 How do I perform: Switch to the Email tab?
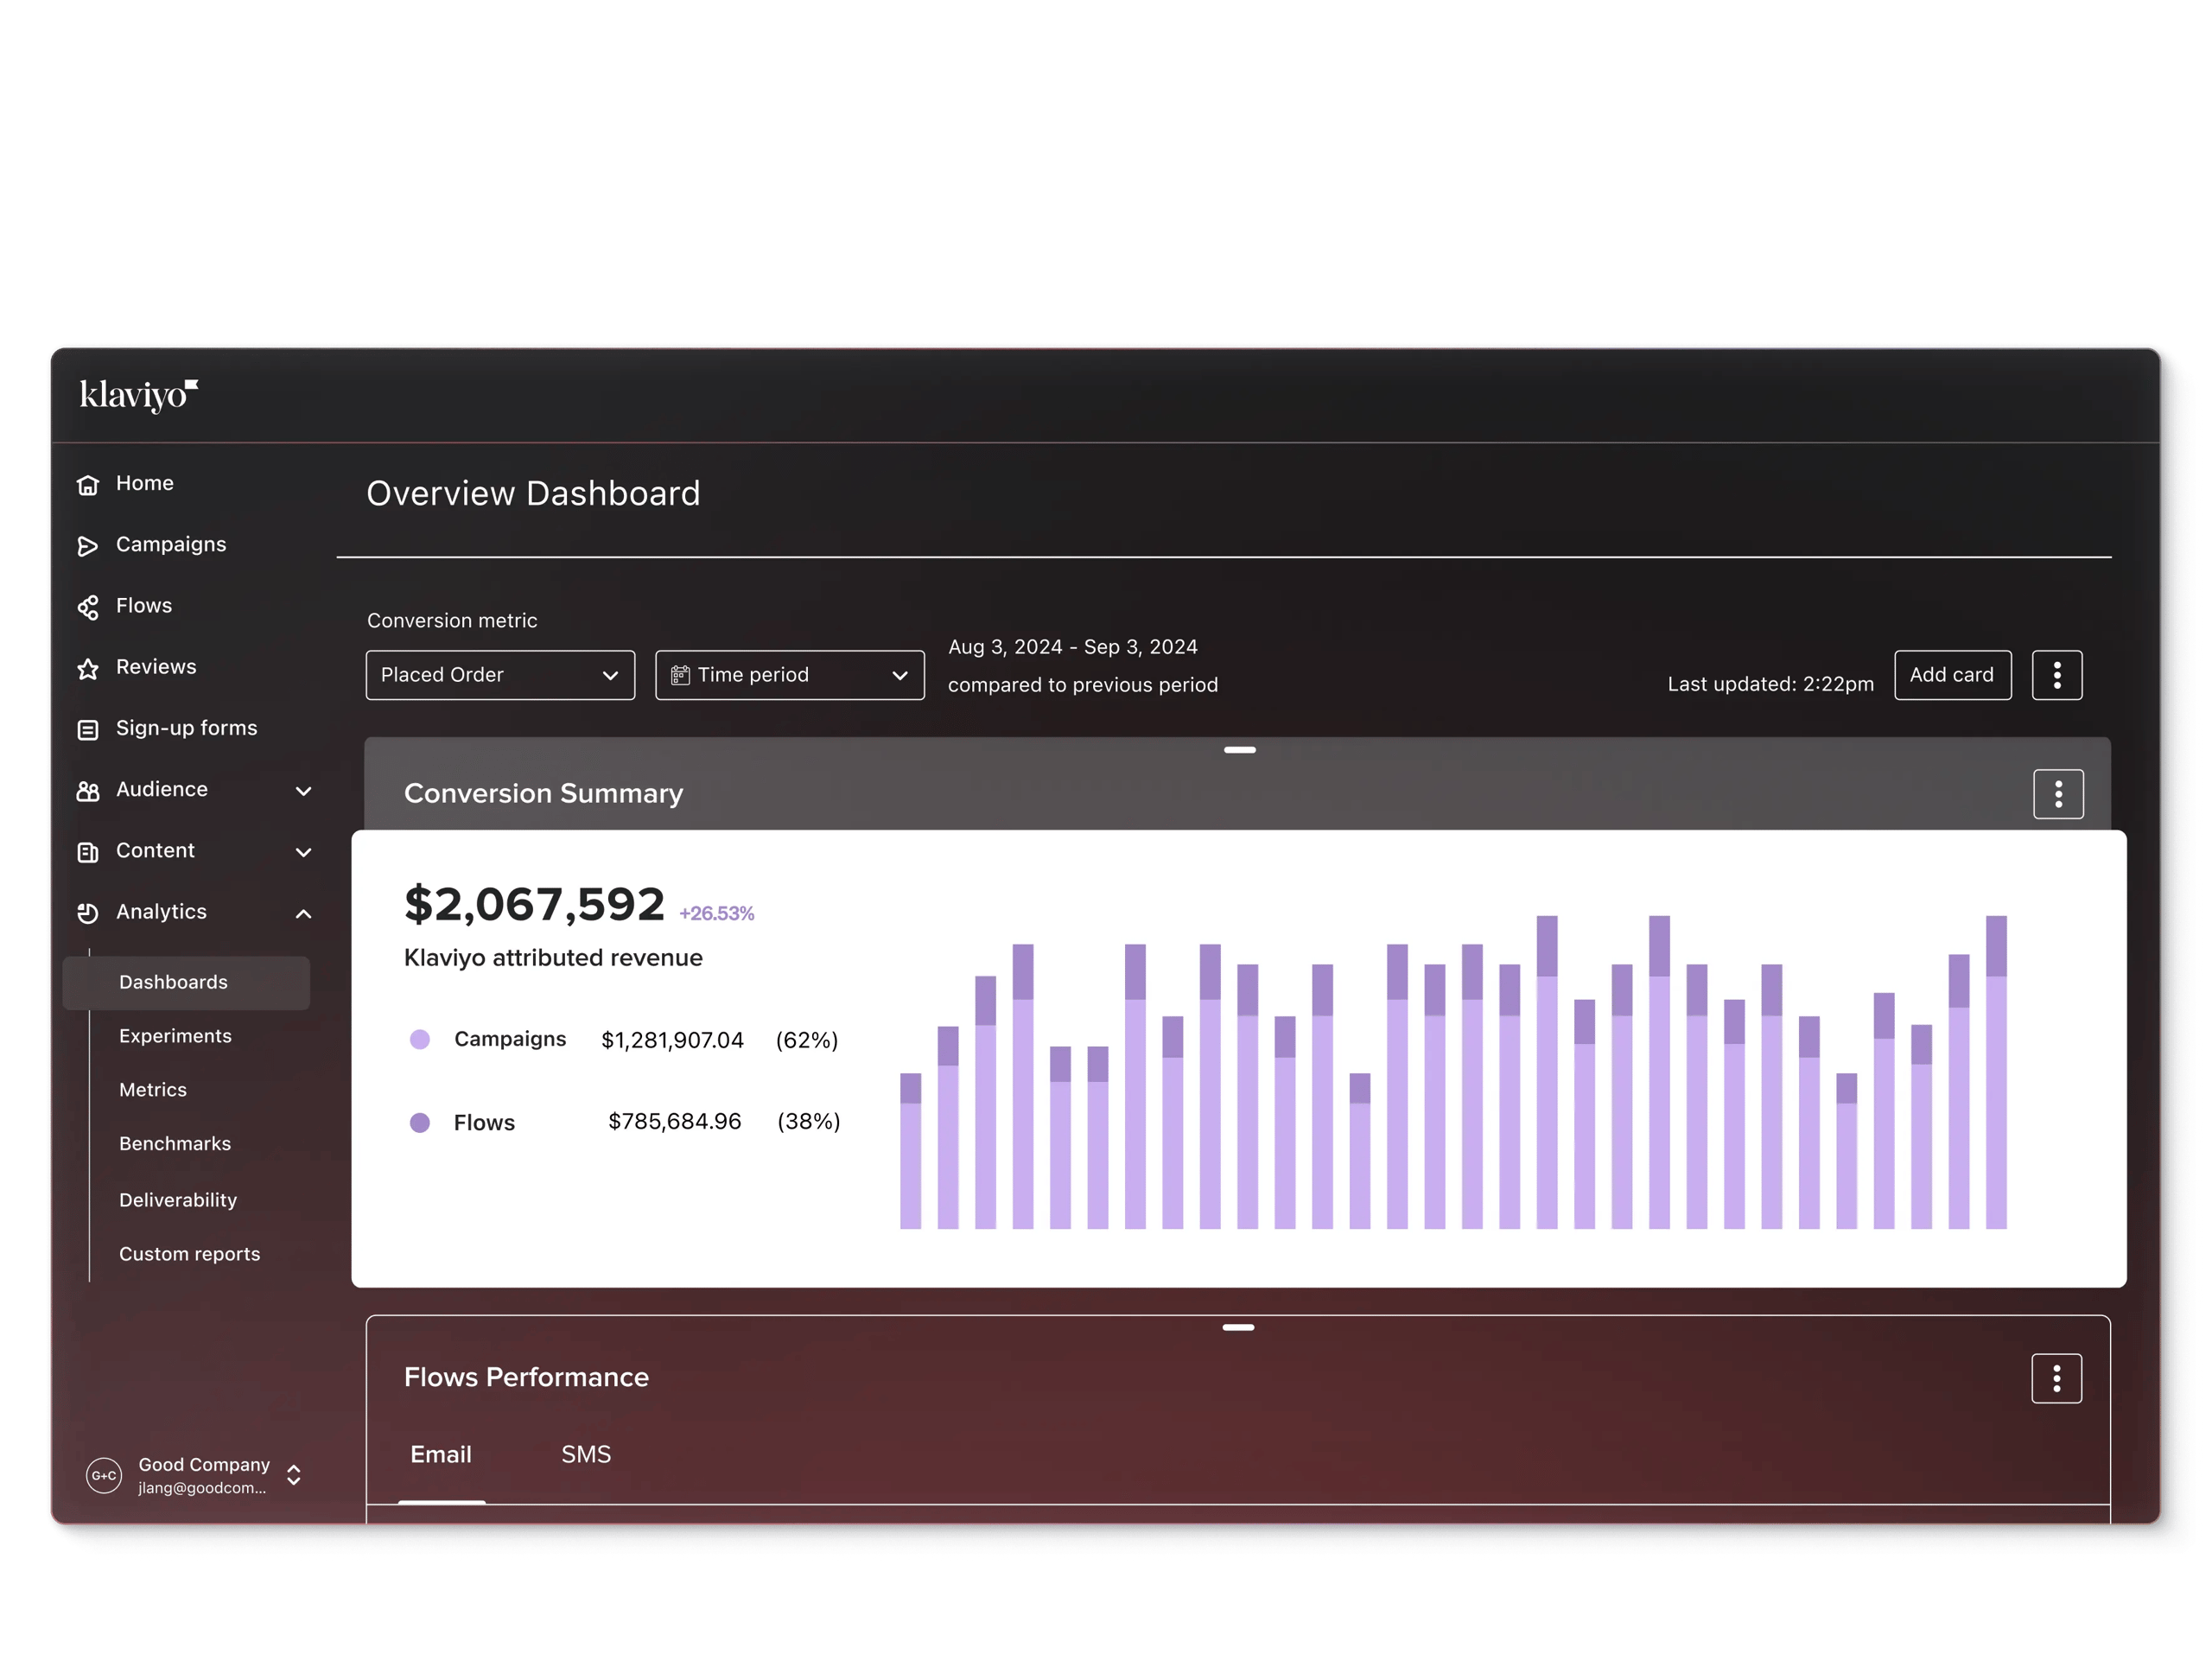click(x=441, y=1455)
